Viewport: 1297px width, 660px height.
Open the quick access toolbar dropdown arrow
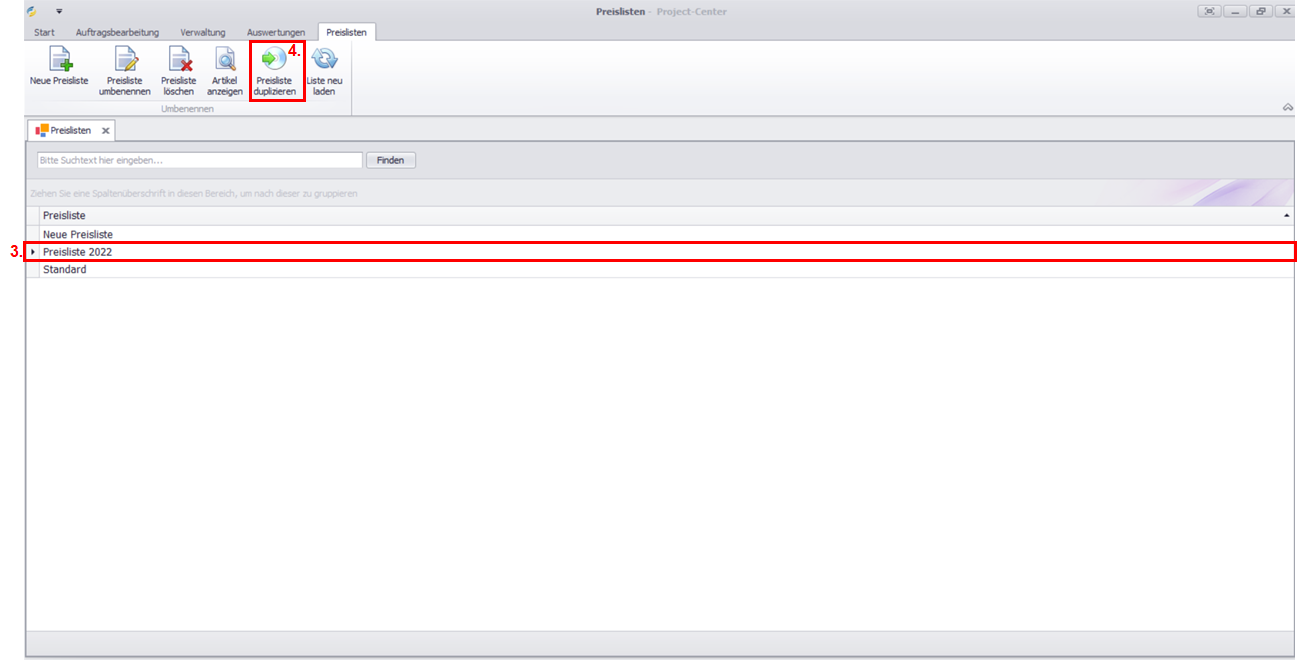(x=59, y=11)
